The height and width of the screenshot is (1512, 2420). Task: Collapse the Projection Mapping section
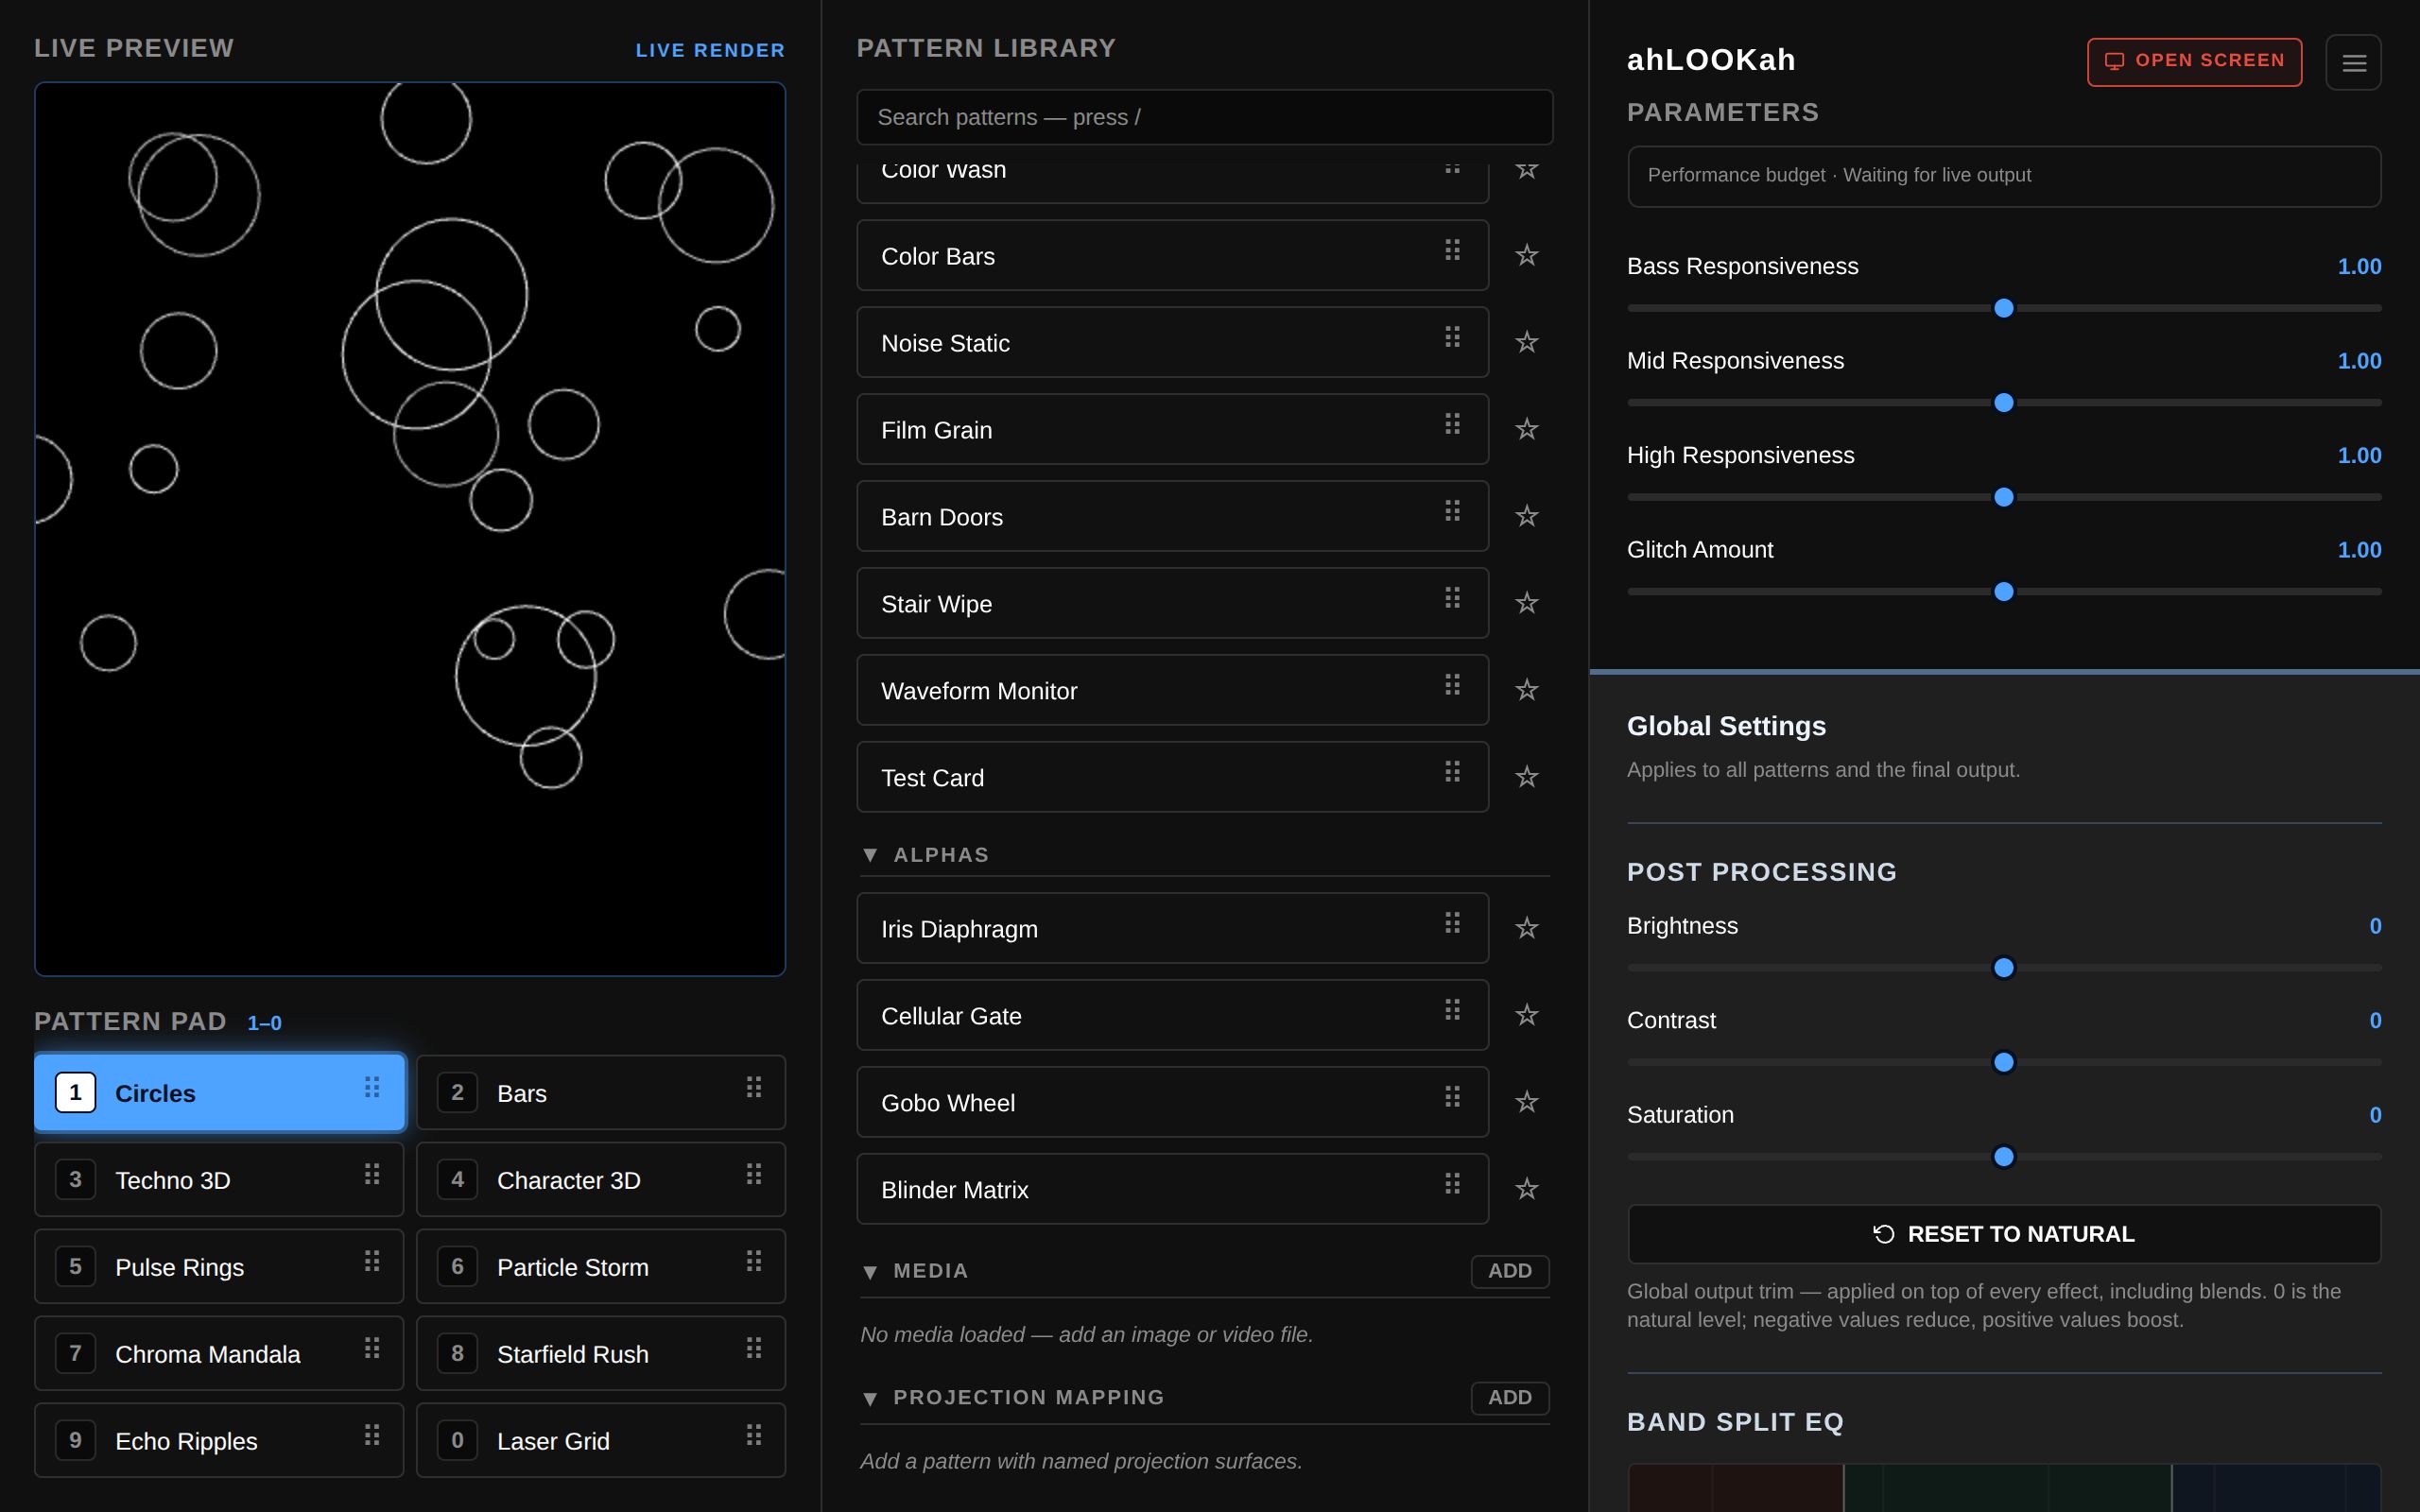coord(869,1398)
